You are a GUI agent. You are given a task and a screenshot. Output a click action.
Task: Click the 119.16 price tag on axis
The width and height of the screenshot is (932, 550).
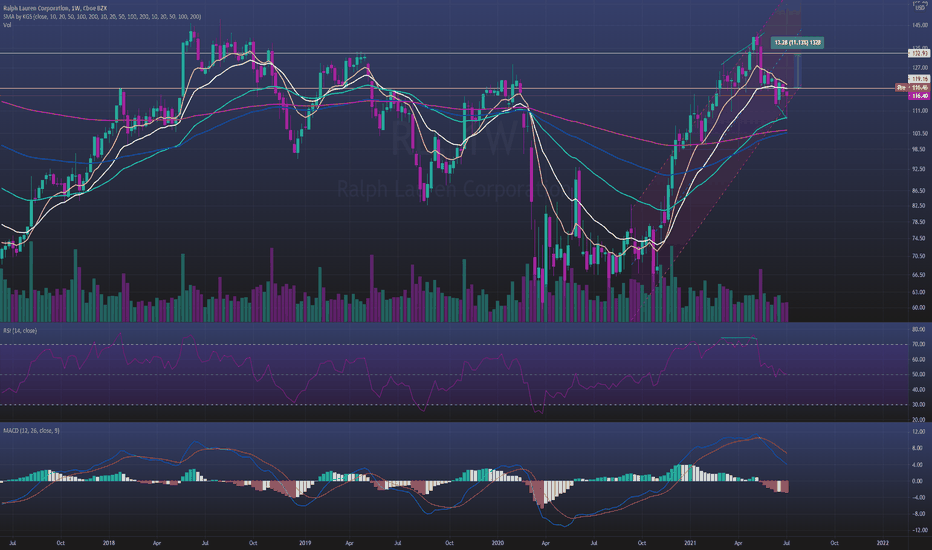coord(919,78)
